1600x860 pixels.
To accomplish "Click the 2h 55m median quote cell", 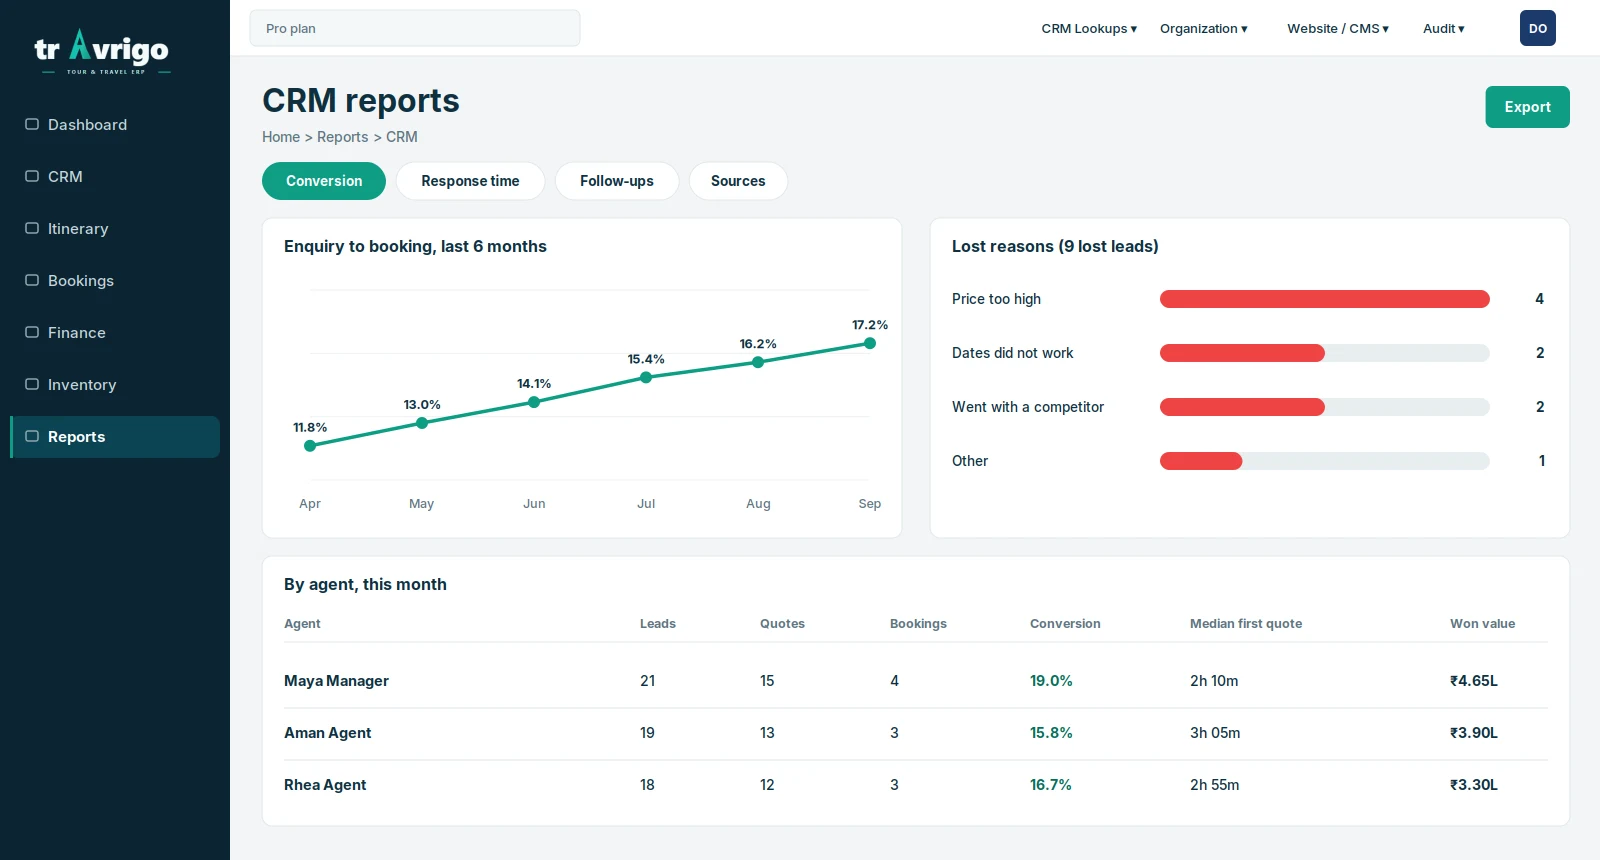I will click(x=1214, y=785).
